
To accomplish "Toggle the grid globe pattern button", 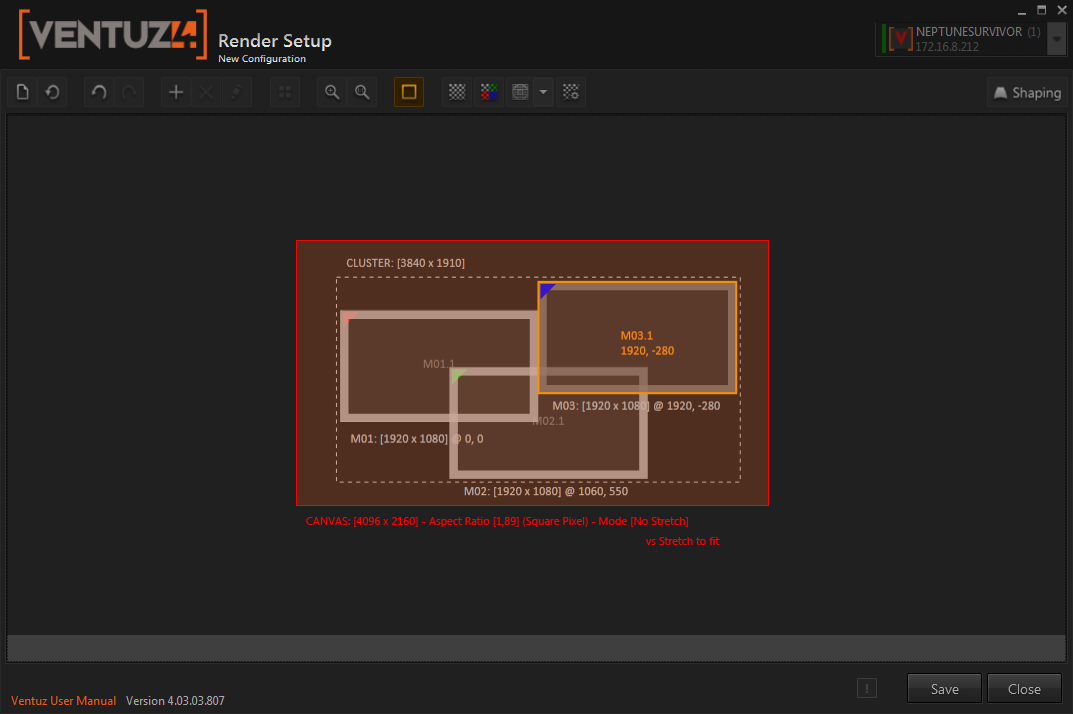I will (520, 93).
